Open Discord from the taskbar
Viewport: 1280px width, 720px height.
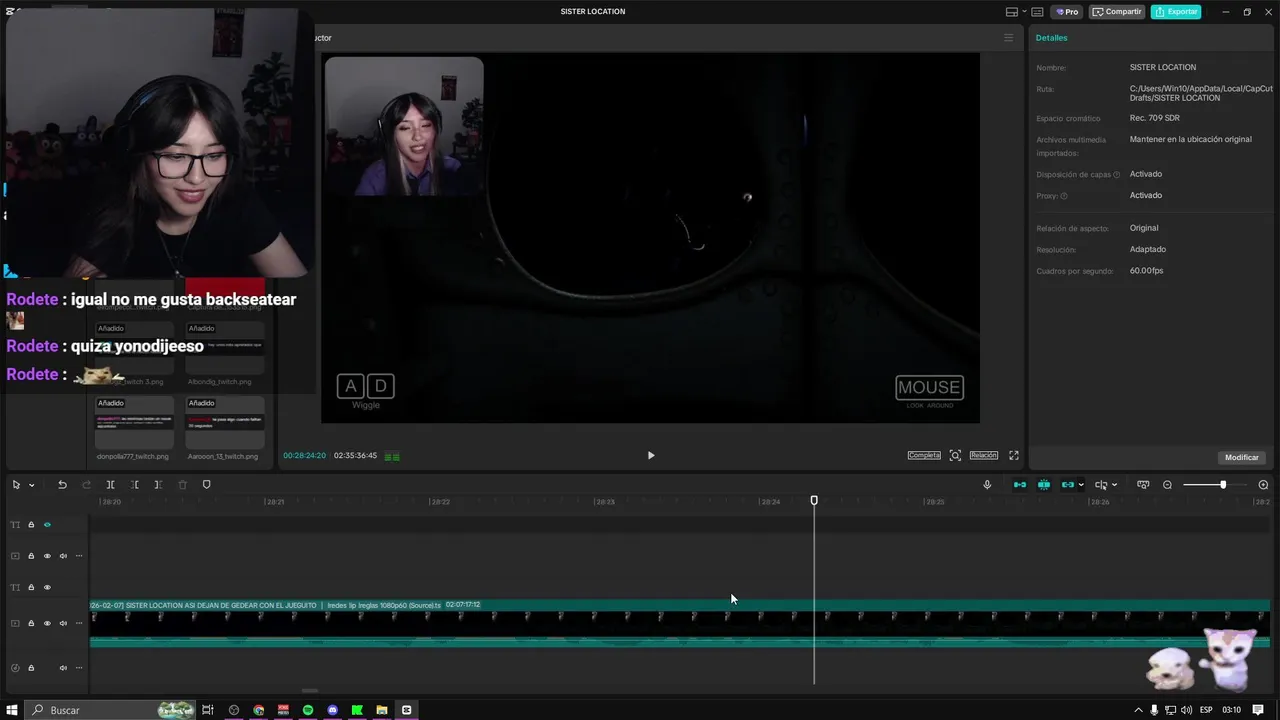click(x=333, y=710)
